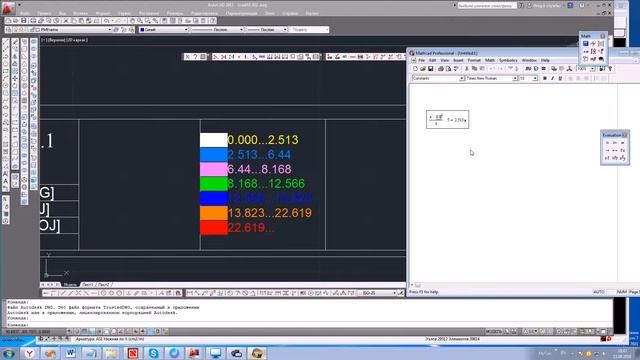The width and height of the screenshot is (640, 360).
Task: Click Undo icon in Mathcad toolbar
Action: [492, 69]
